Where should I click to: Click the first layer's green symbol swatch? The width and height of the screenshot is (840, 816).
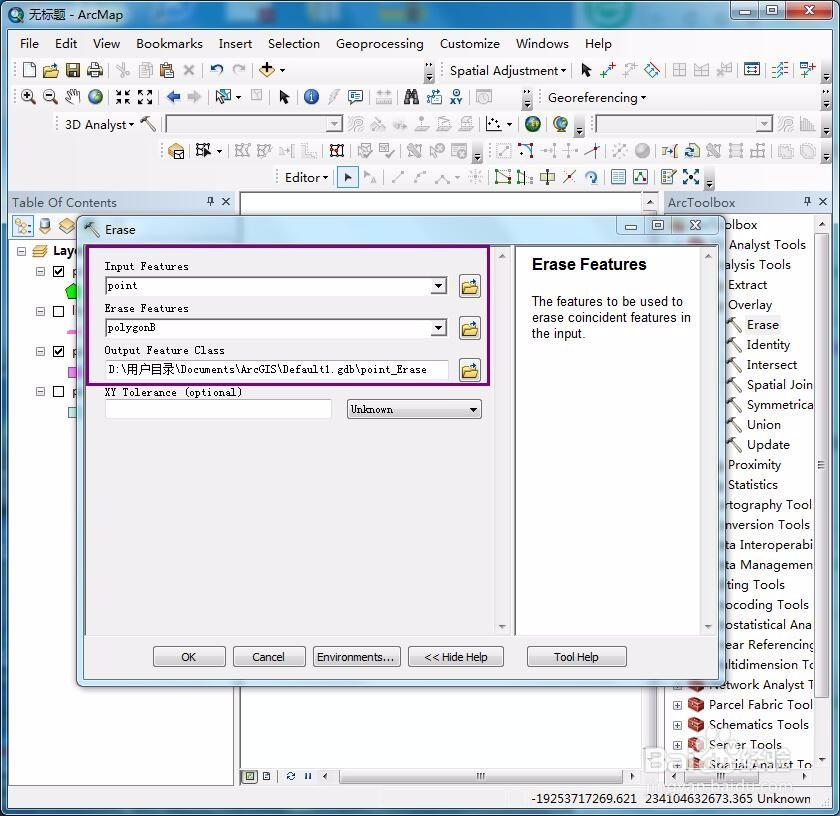pyautogui.click(x=71, y=291)
